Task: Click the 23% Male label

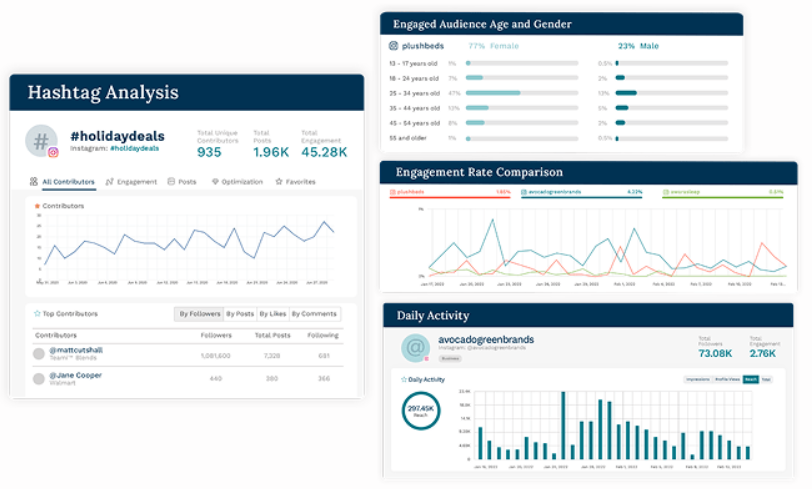Action: pos(638,46)
